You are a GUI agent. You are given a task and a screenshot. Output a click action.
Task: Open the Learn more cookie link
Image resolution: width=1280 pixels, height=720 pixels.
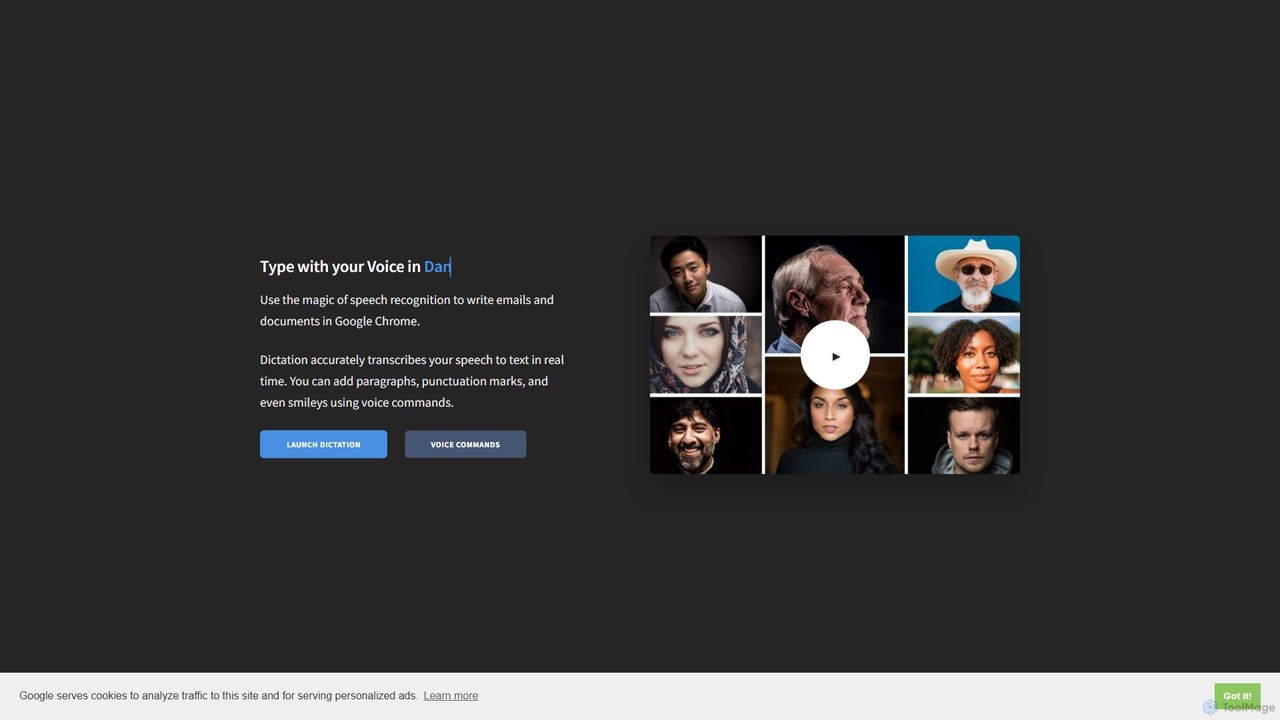point(451,696)
